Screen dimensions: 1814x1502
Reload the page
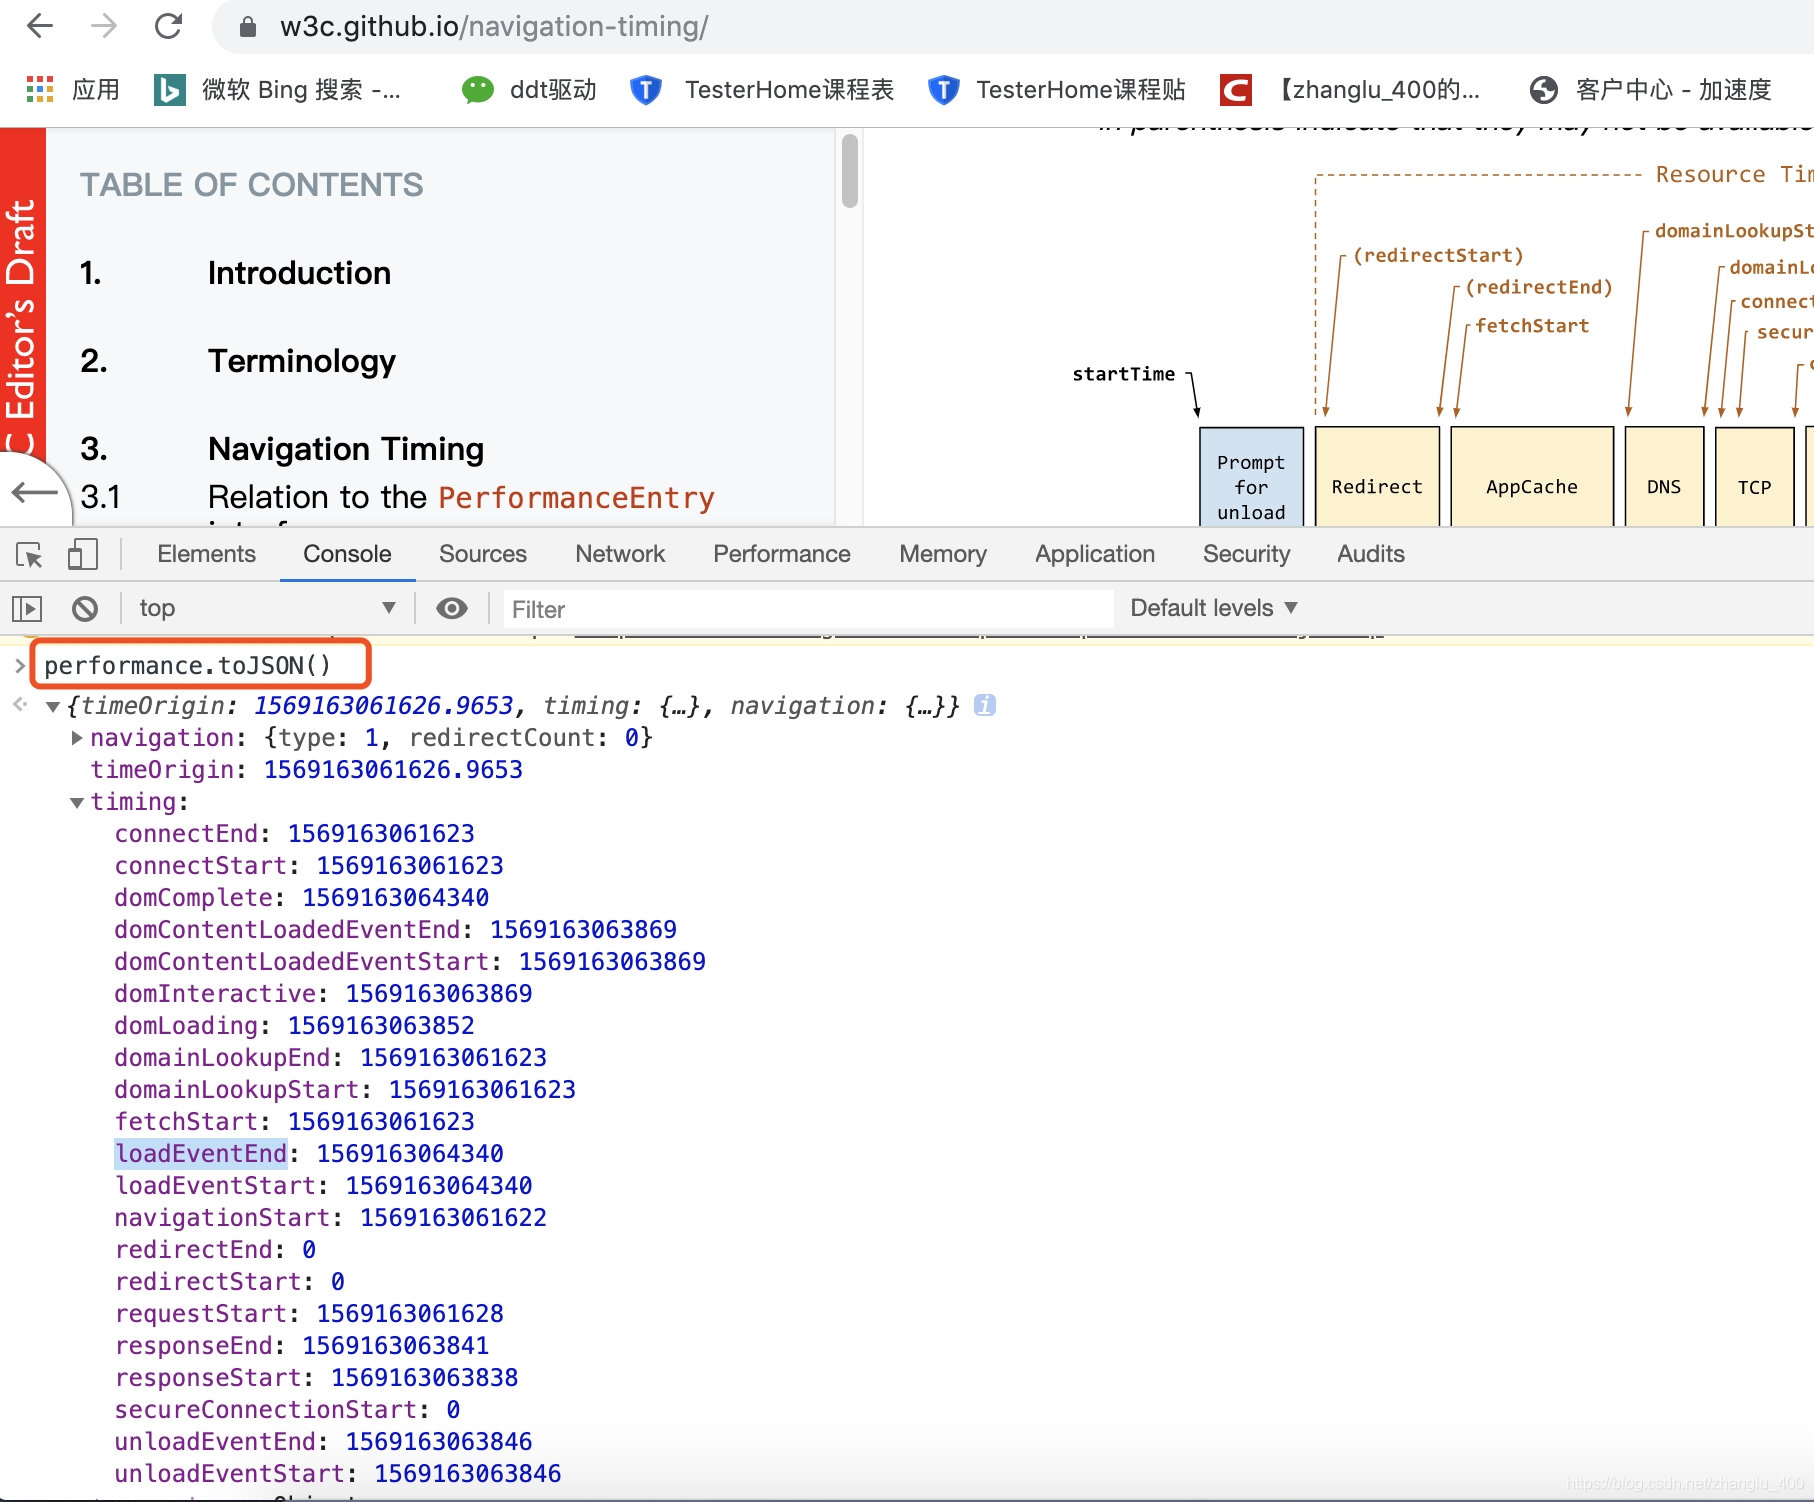click(x=168, y=26)
